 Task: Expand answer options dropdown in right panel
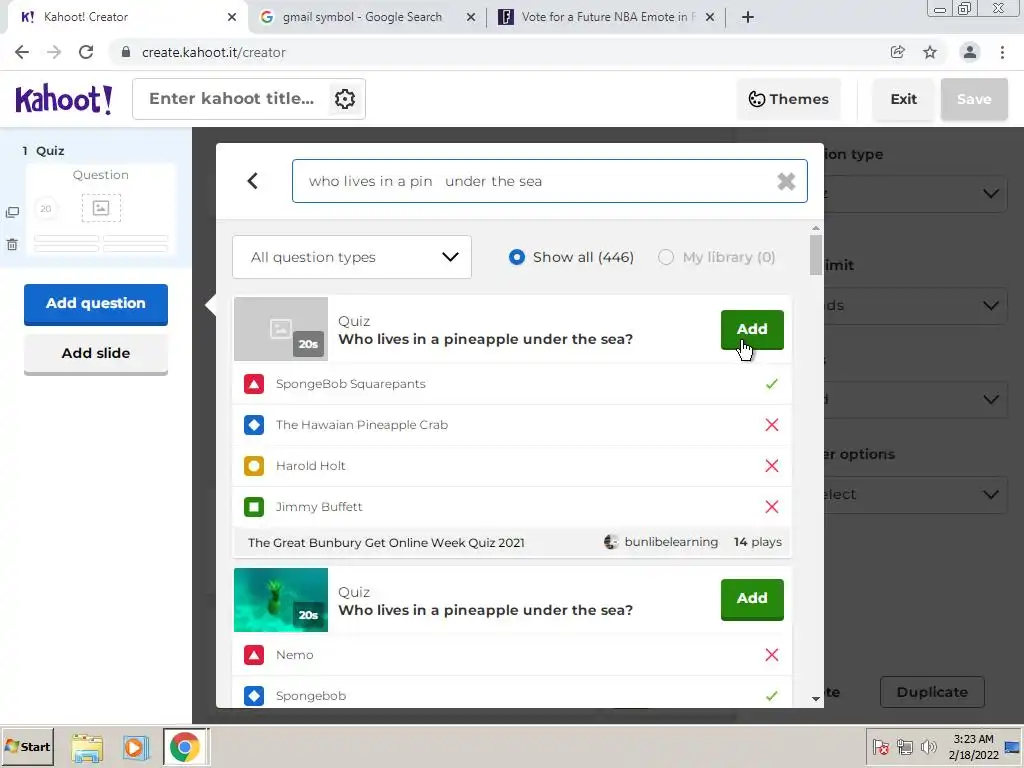click(x=991, y=494)
